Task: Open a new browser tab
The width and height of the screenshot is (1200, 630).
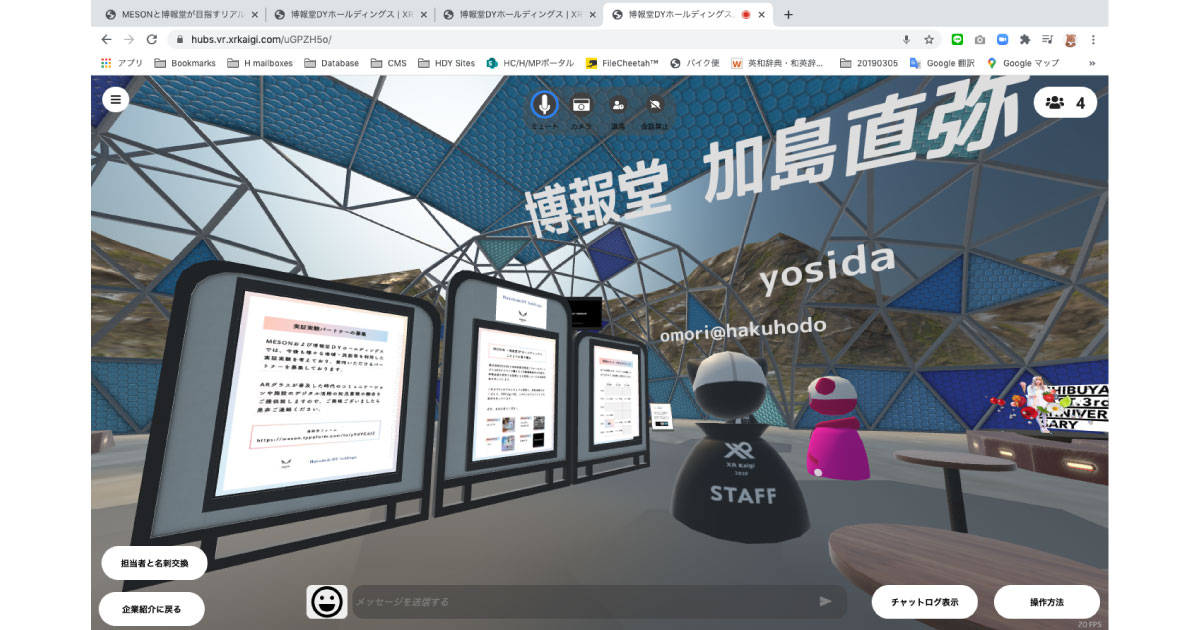Action: click(x=789, y=14)
